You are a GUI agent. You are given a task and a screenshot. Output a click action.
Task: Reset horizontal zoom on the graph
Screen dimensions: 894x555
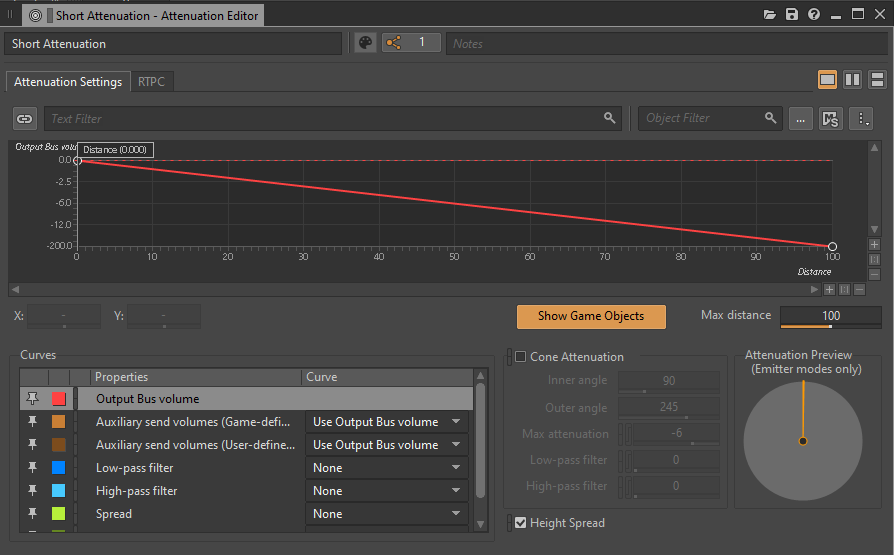coord(844,290)
